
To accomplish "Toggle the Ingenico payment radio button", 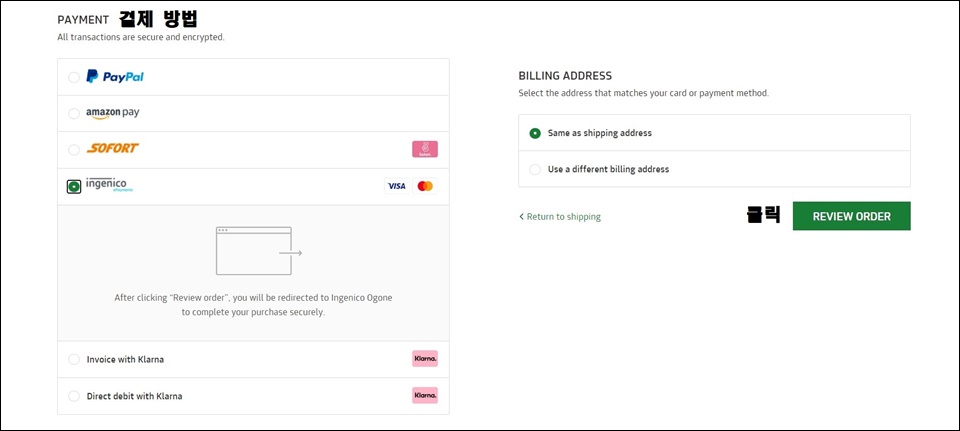I will tap(73, 186).
